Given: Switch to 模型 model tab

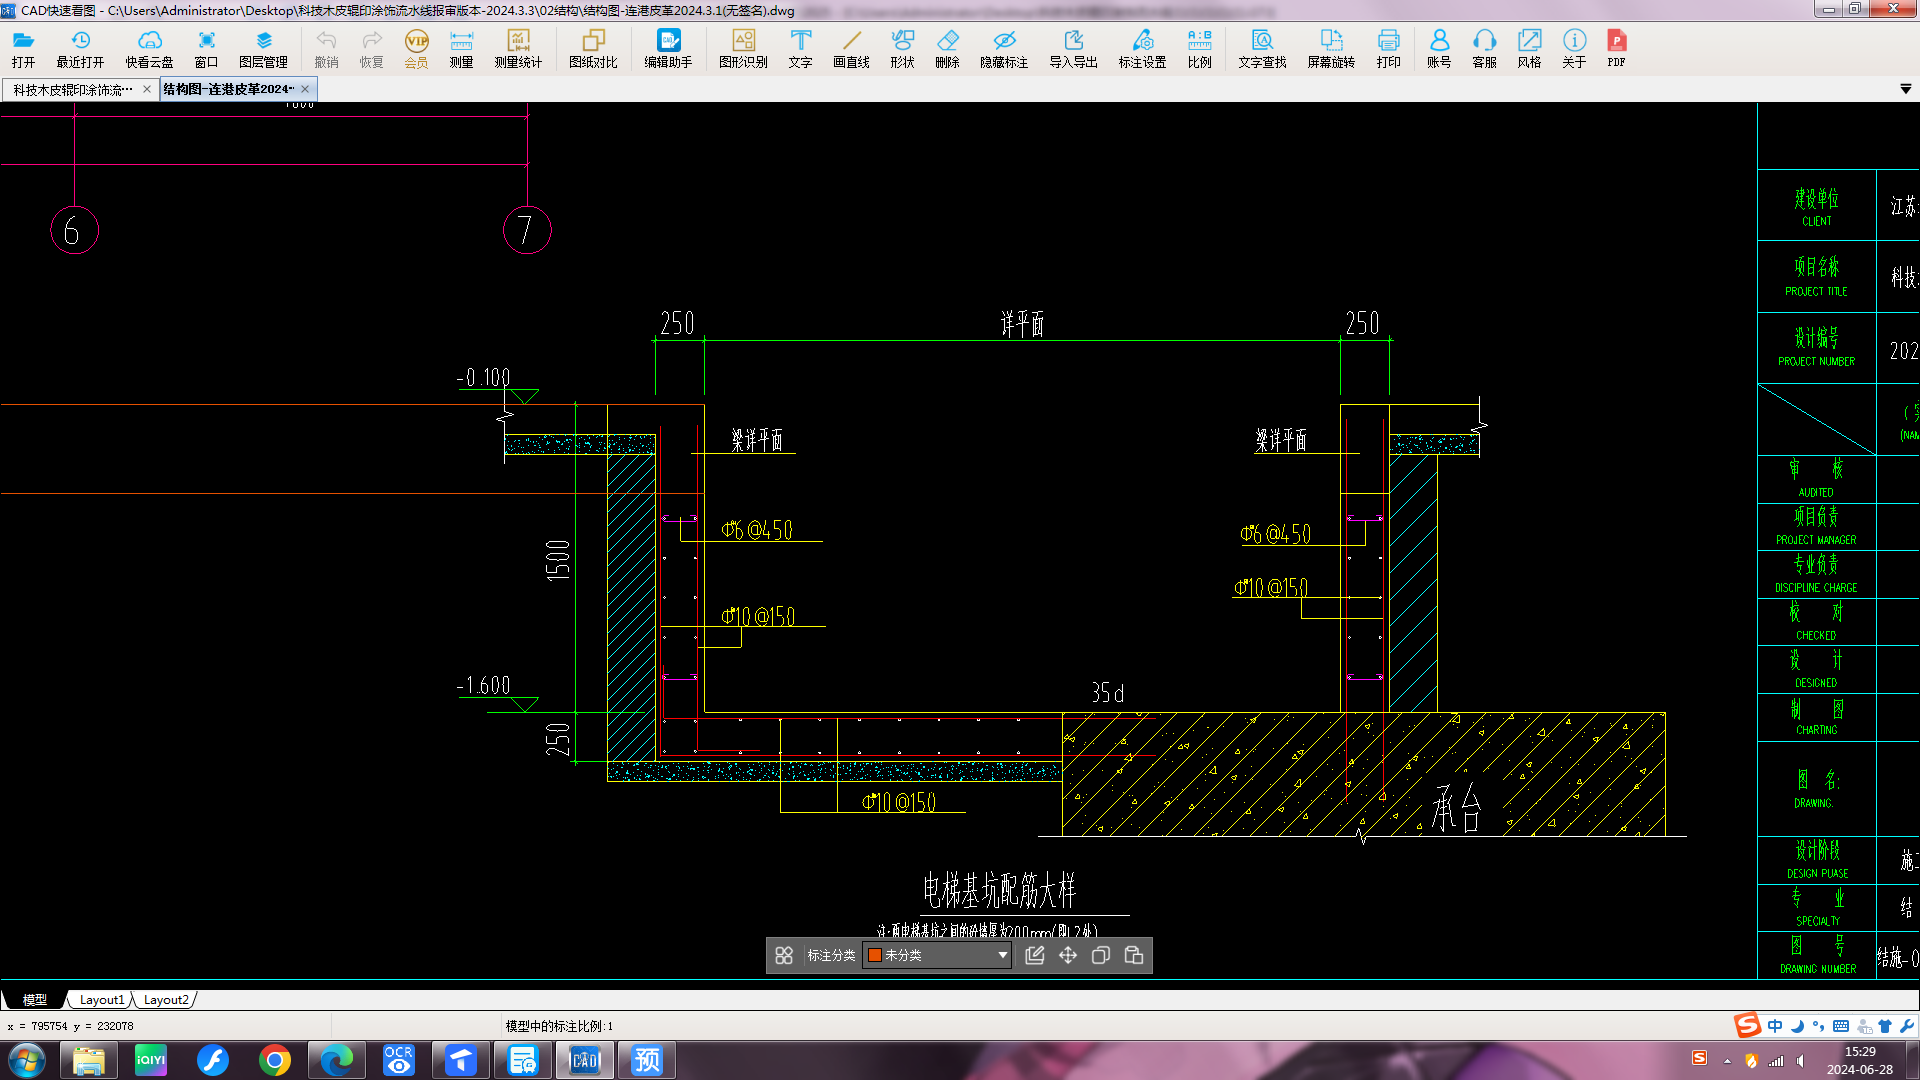Looking at the screenshot, I should click(35, 999).
